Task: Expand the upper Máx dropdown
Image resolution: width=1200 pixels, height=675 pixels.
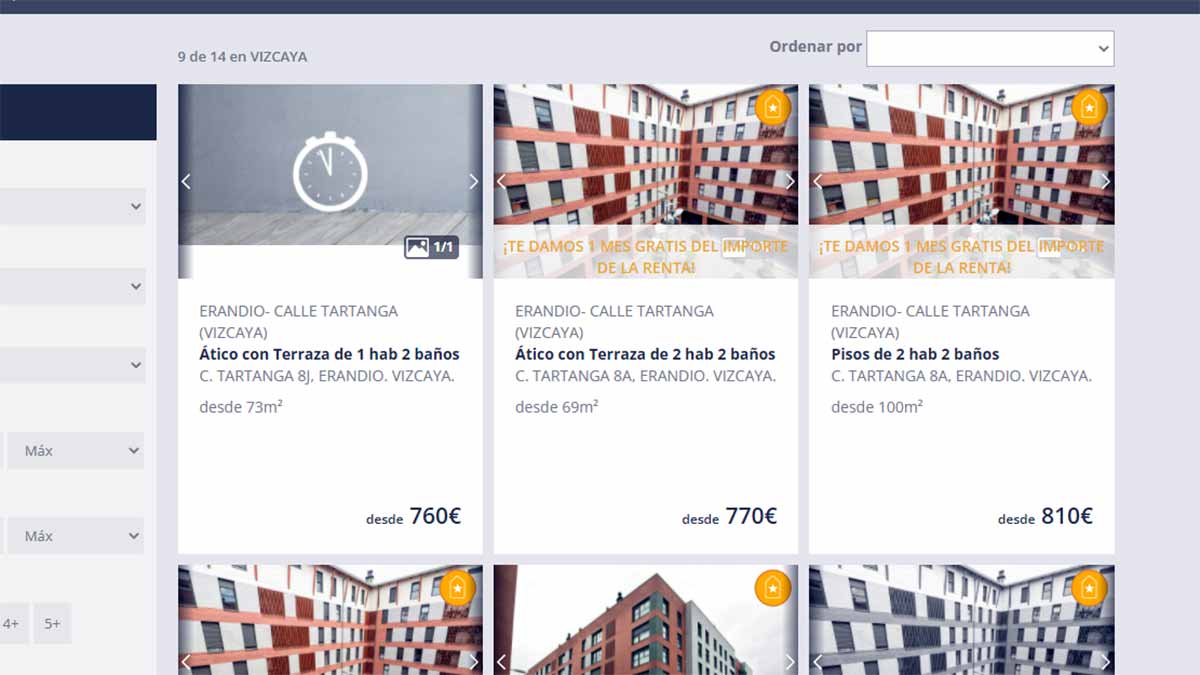Action: [x=75, y=451]
